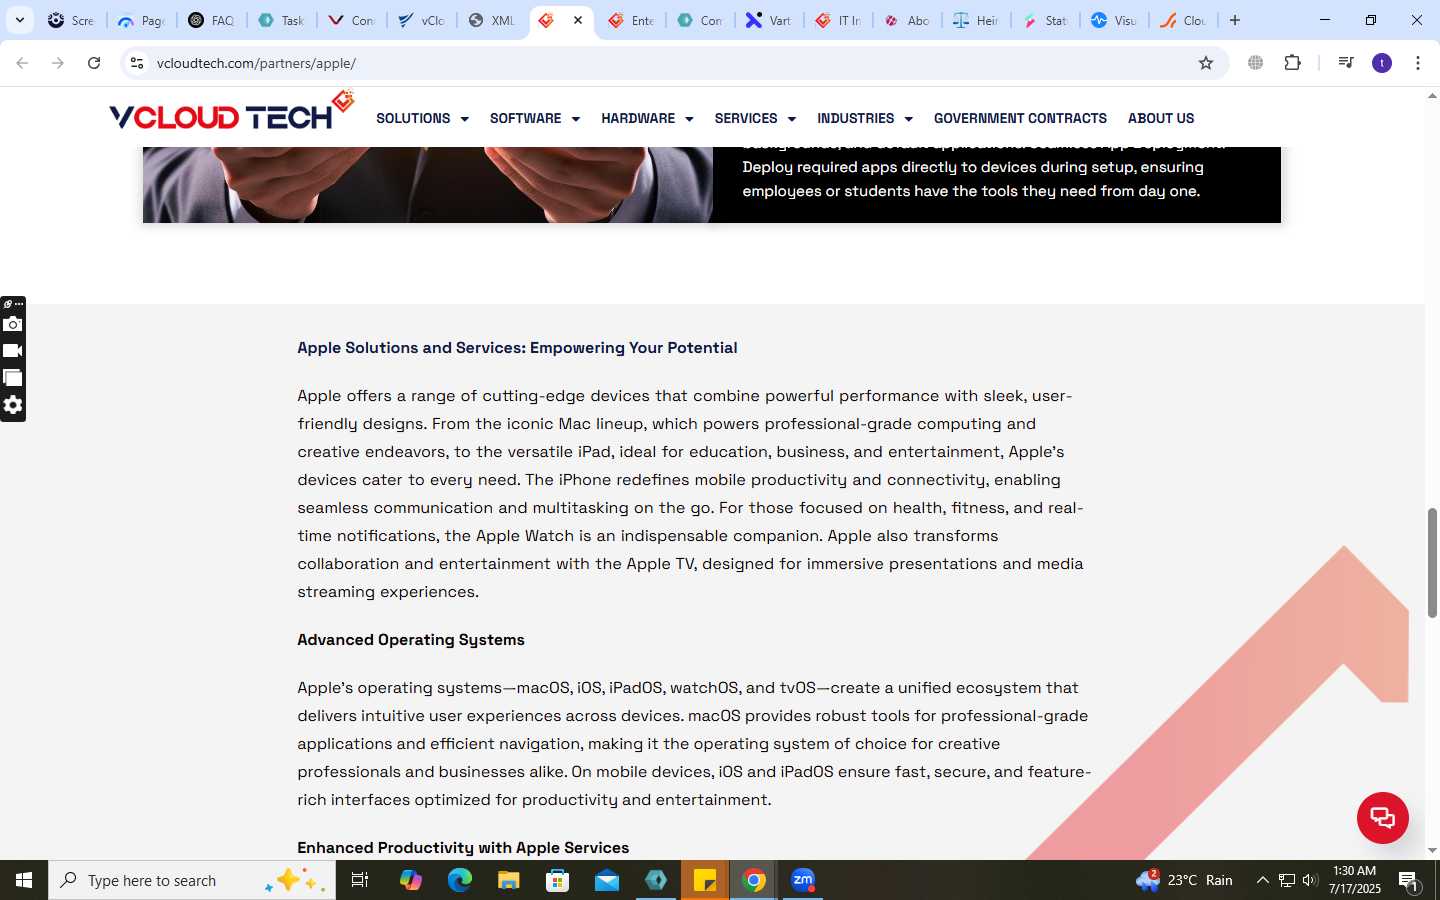Open Task View on taskbar
The height and width of the screenshot is (900, 1440).
pos(360,880)
